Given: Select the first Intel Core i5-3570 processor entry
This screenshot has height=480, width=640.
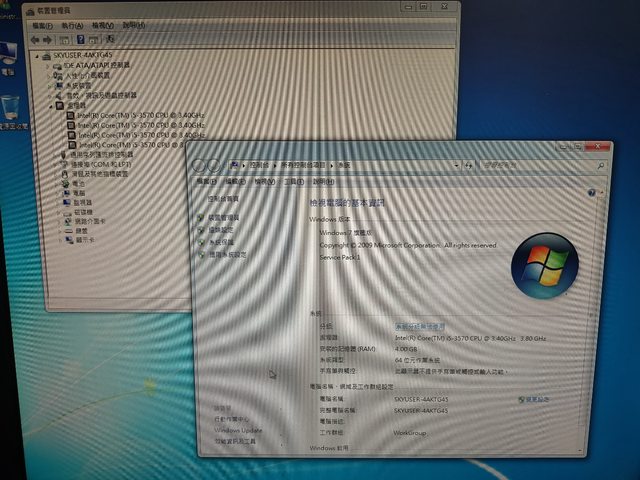Looking at the screenshot, I should [x=138, y=114].
